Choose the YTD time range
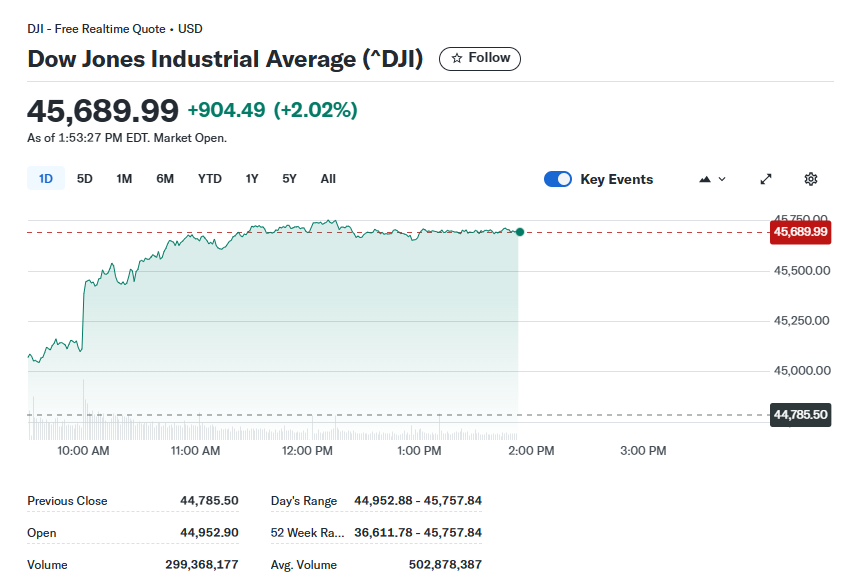Screen dimensions: 856x587 210,179
